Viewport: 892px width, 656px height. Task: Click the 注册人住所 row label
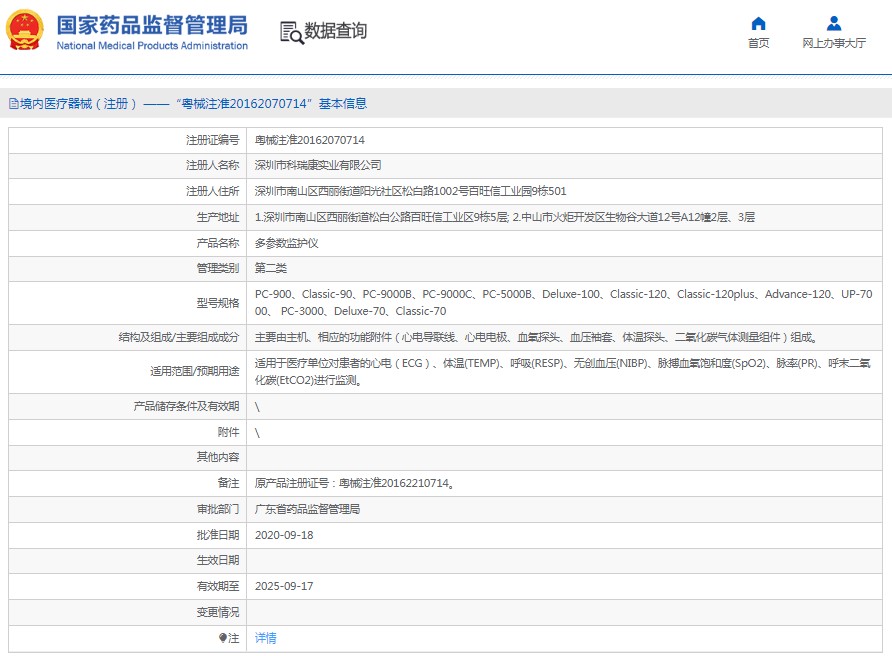pos(212,191)
